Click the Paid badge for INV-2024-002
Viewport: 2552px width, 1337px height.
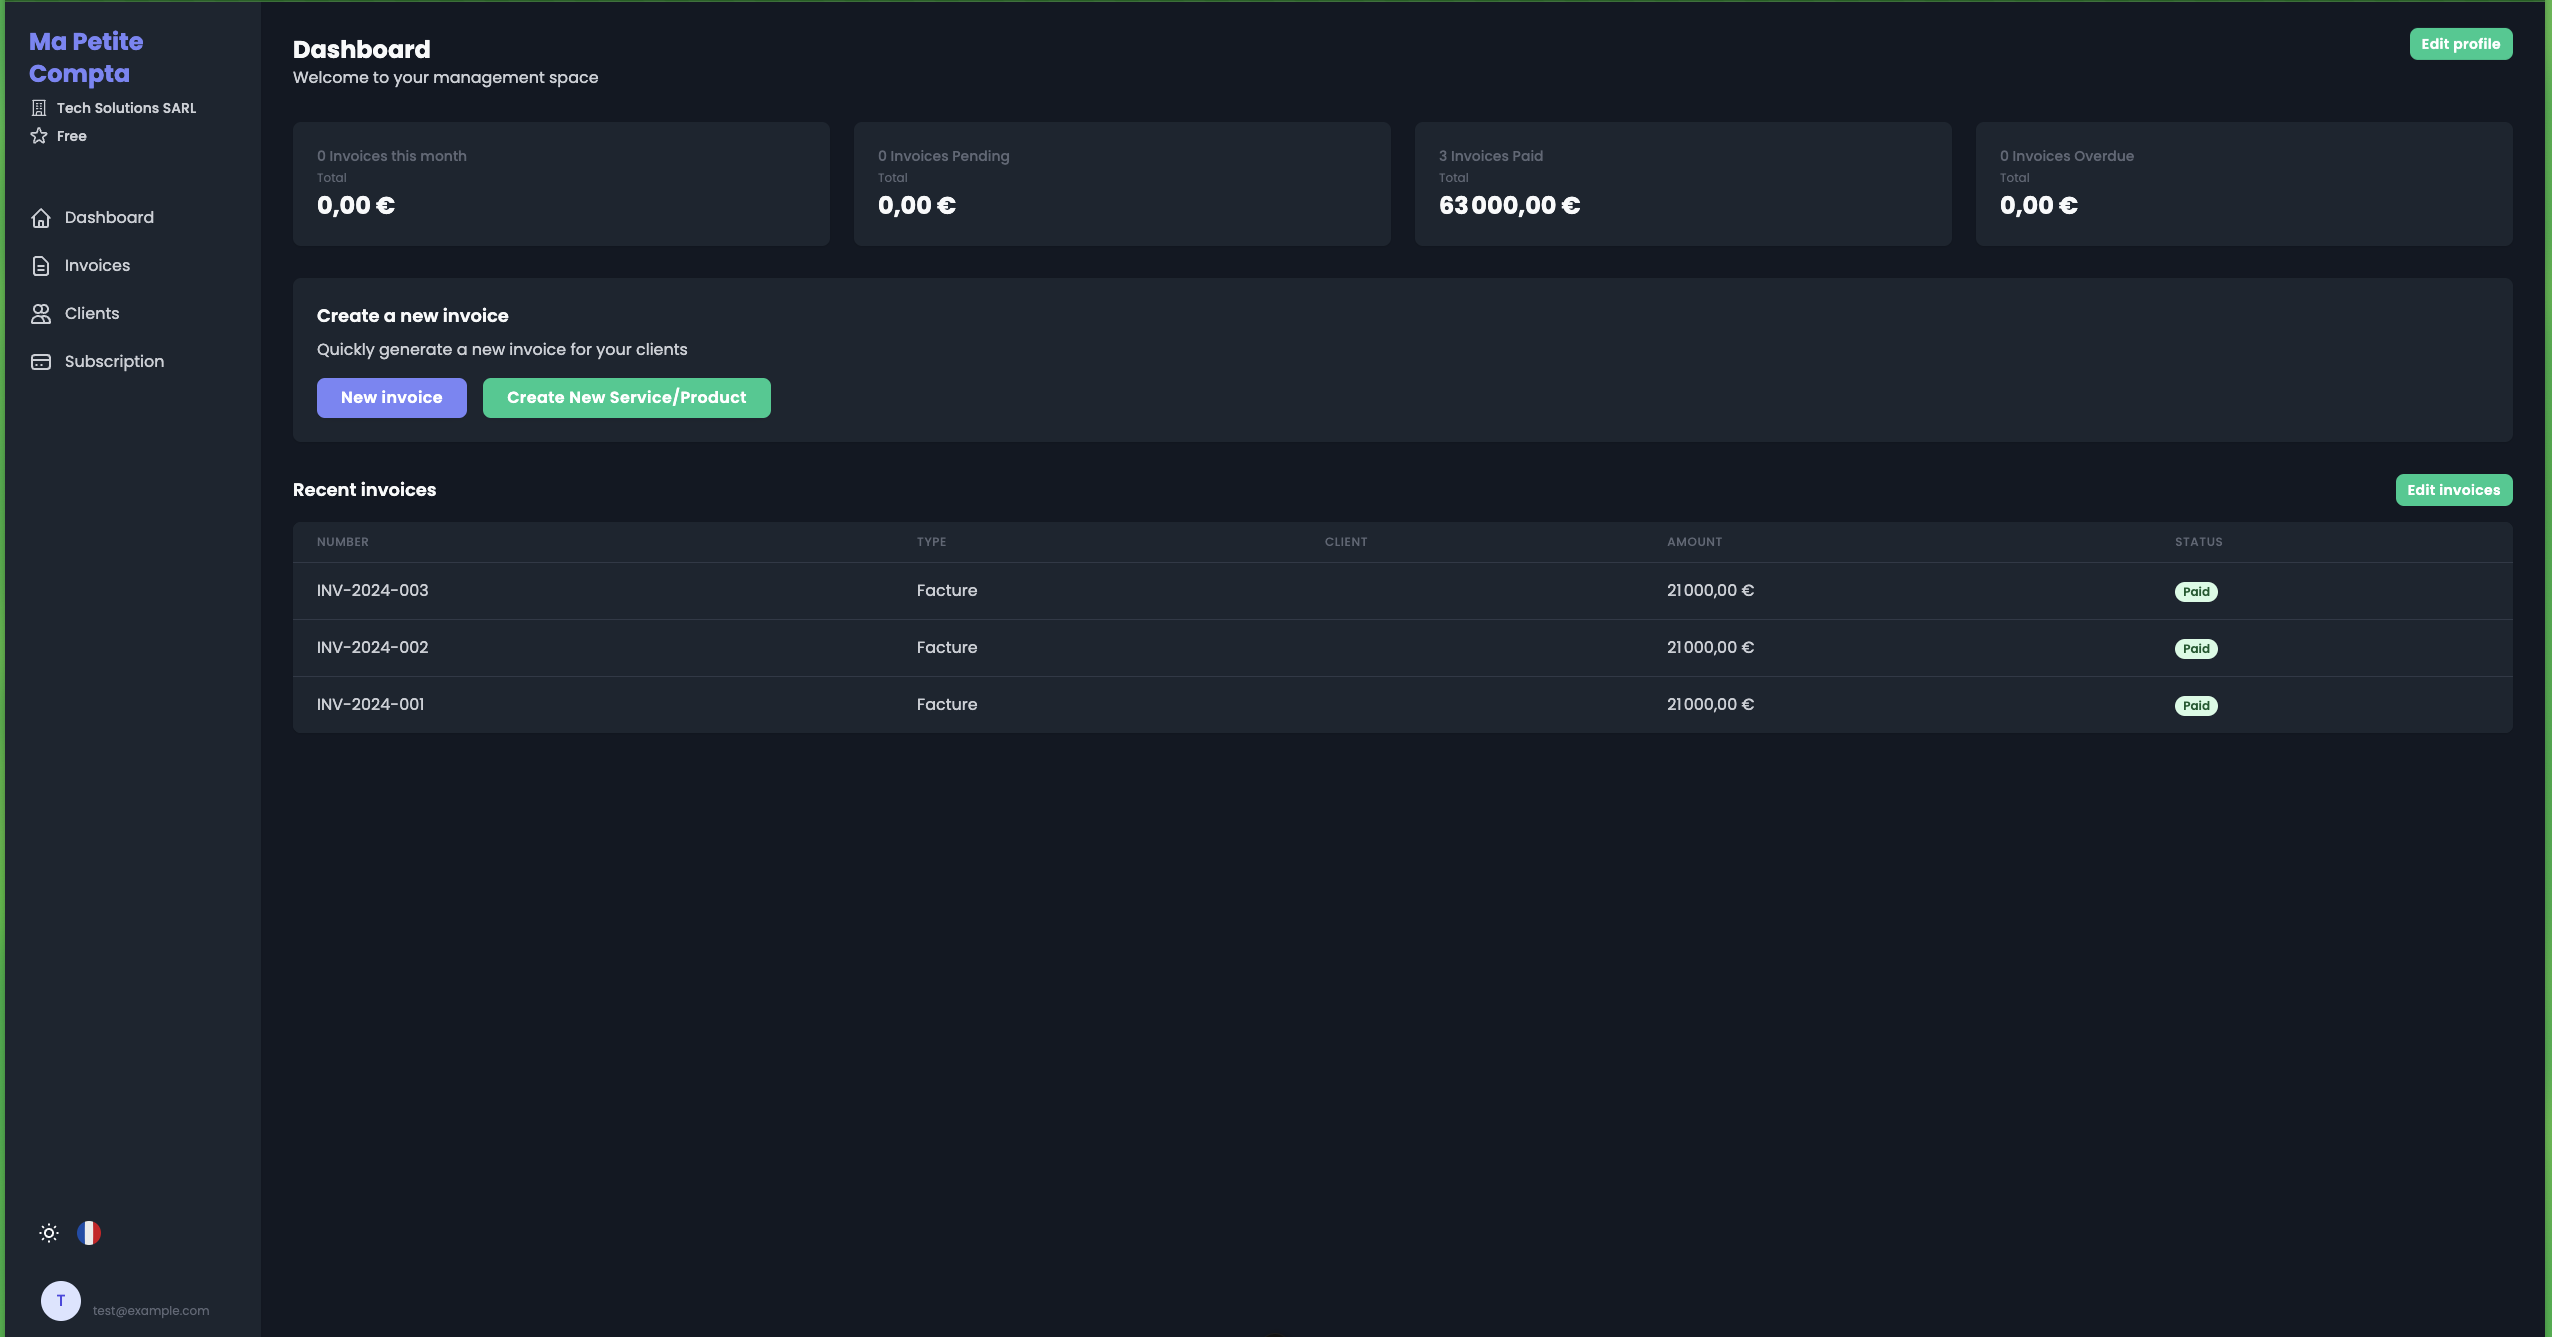pos(2196,649)
